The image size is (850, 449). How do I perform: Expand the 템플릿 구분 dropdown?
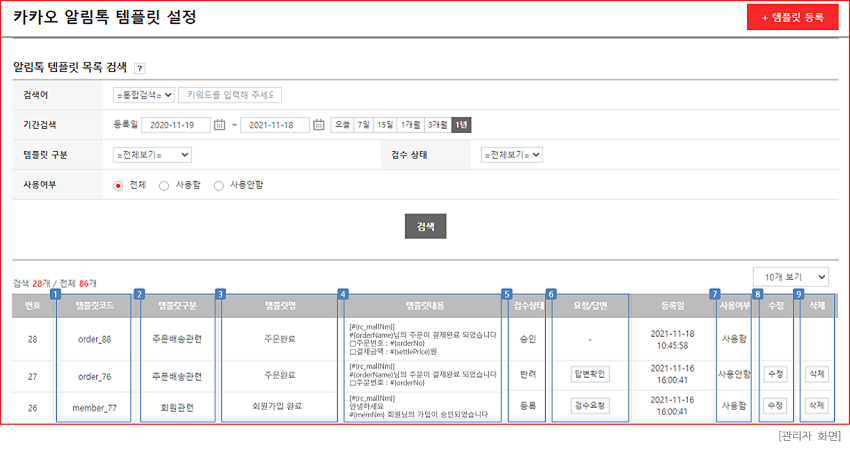click(152, 155)
